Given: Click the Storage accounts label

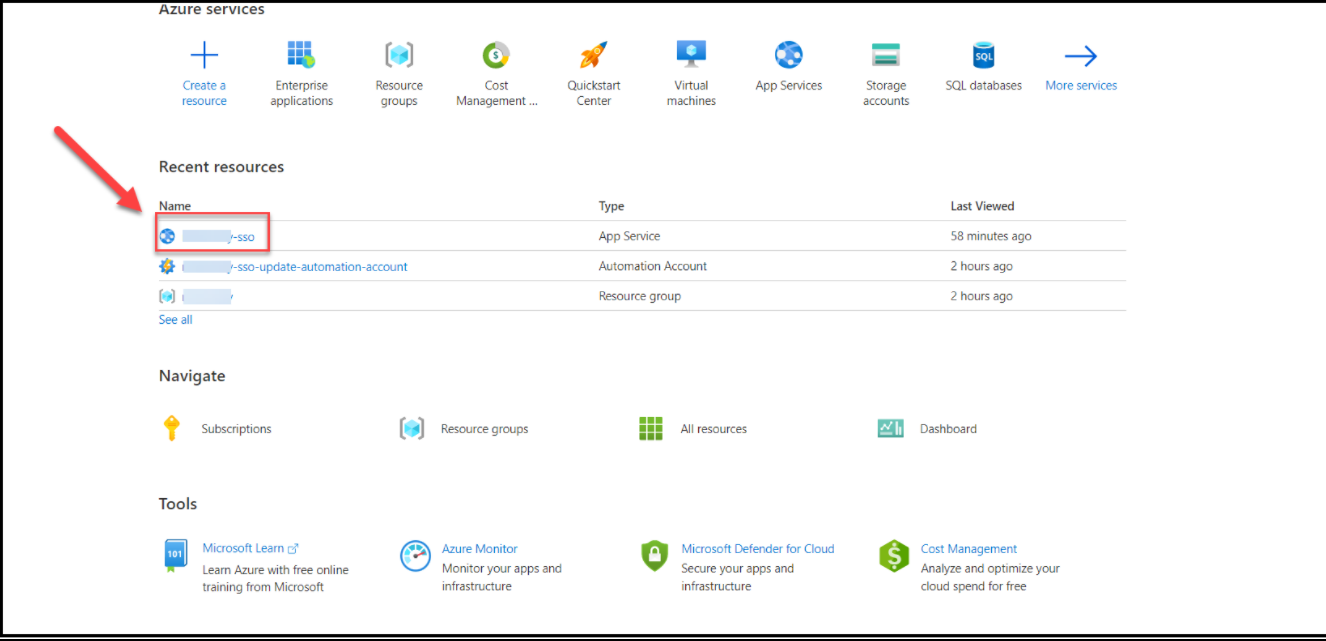Looking at the screenshot, I should [886, 93].
